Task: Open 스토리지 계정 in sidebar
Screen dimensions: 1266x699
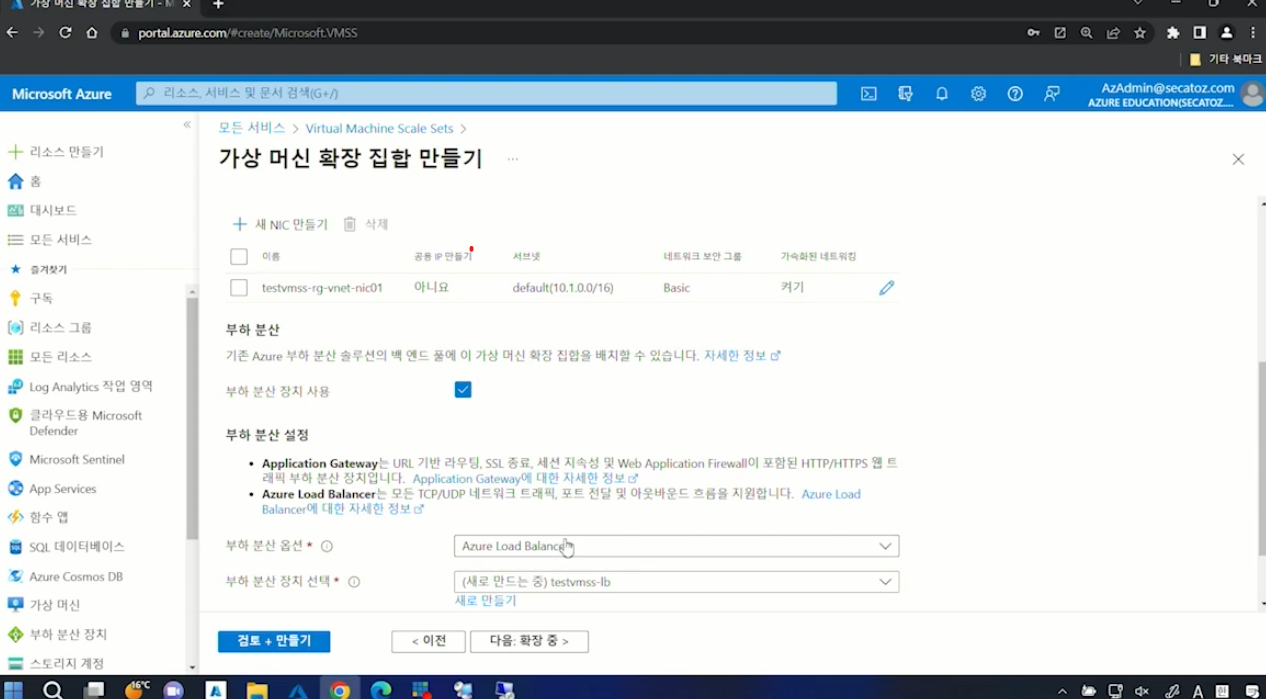Action: pyautogui.click(x=55, y=663)
